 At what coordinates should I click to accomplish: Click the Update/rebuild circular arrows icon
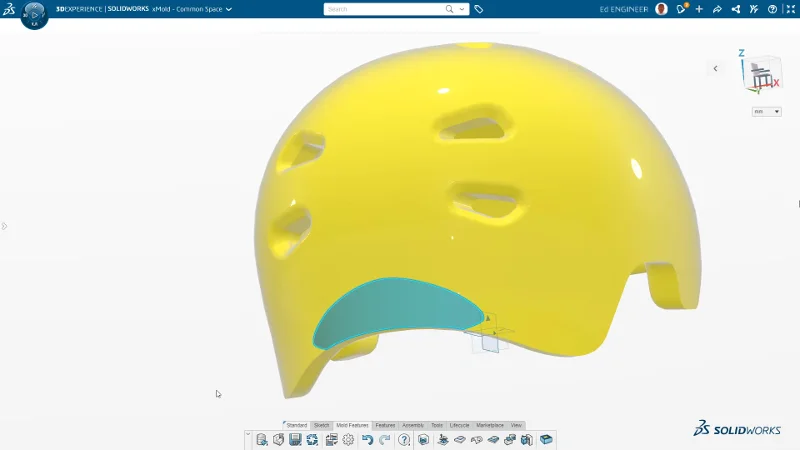(x=312, y=439)
